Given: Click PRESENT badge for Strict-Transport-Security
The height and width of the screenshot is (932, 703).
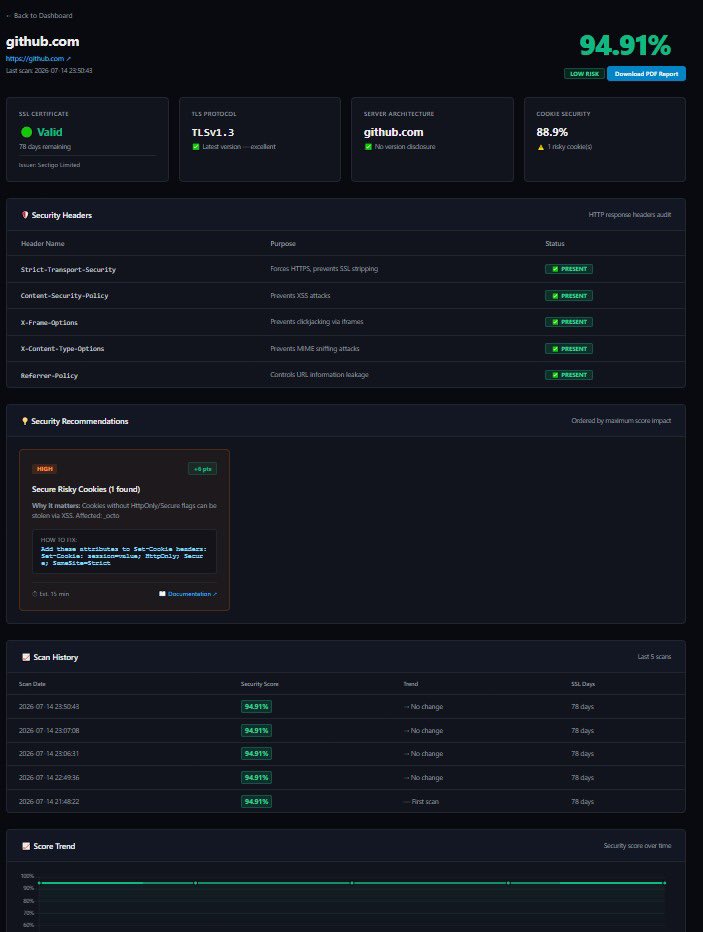Looking at the screenshot, I should pos(569,269).
